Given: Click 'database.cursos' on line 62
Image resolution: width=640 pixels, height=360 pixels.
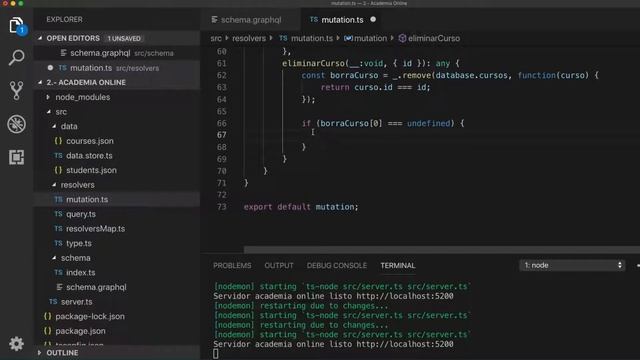Looking at the screenshot, I should tap(471, 76).
